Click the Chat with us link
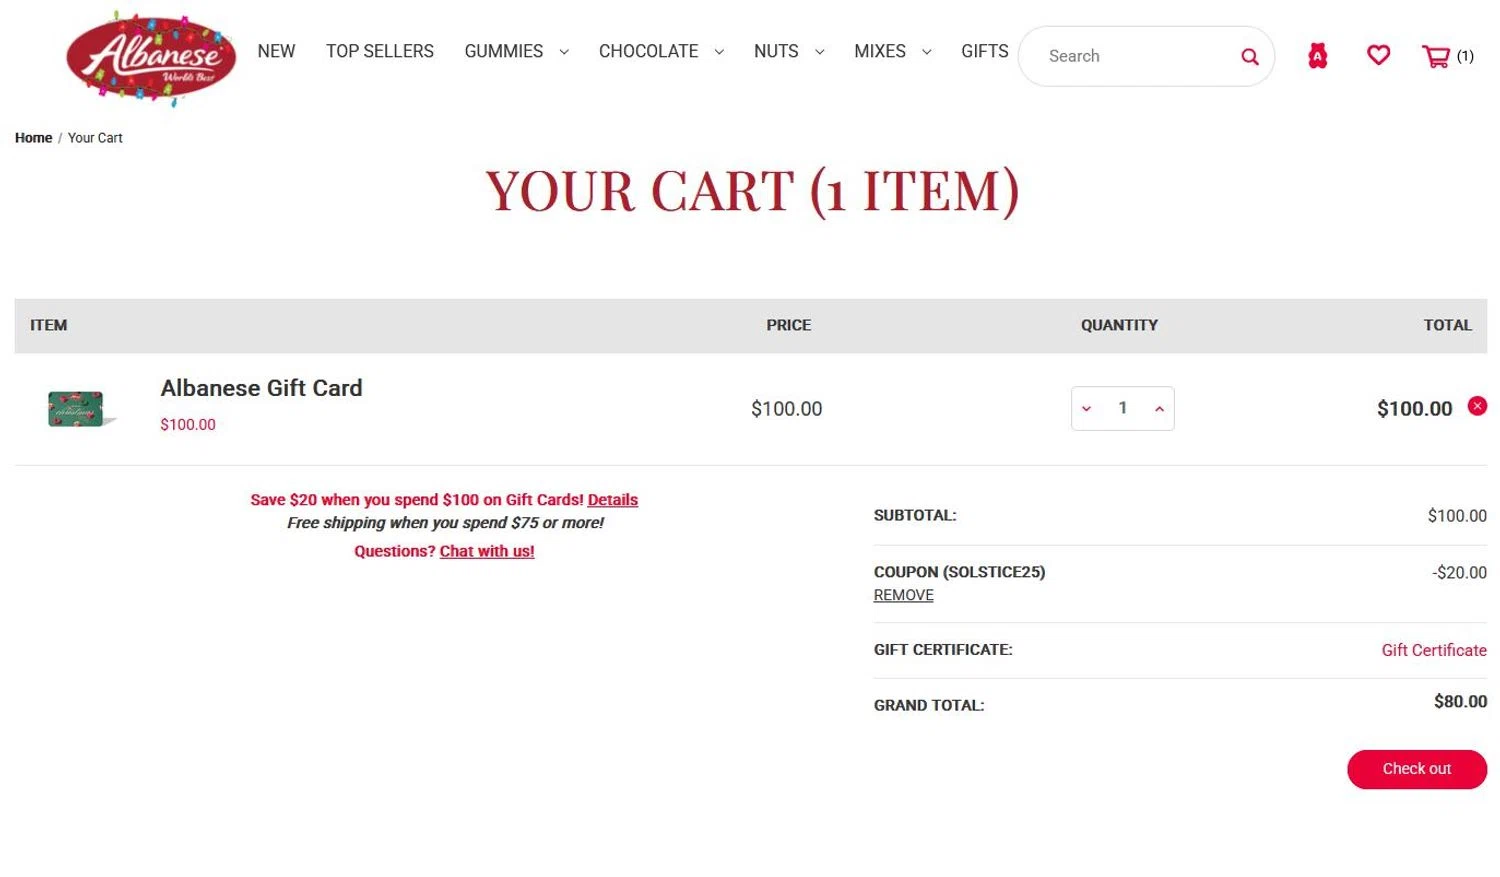This screenshot has height=877, width=1500. point(487,551)
